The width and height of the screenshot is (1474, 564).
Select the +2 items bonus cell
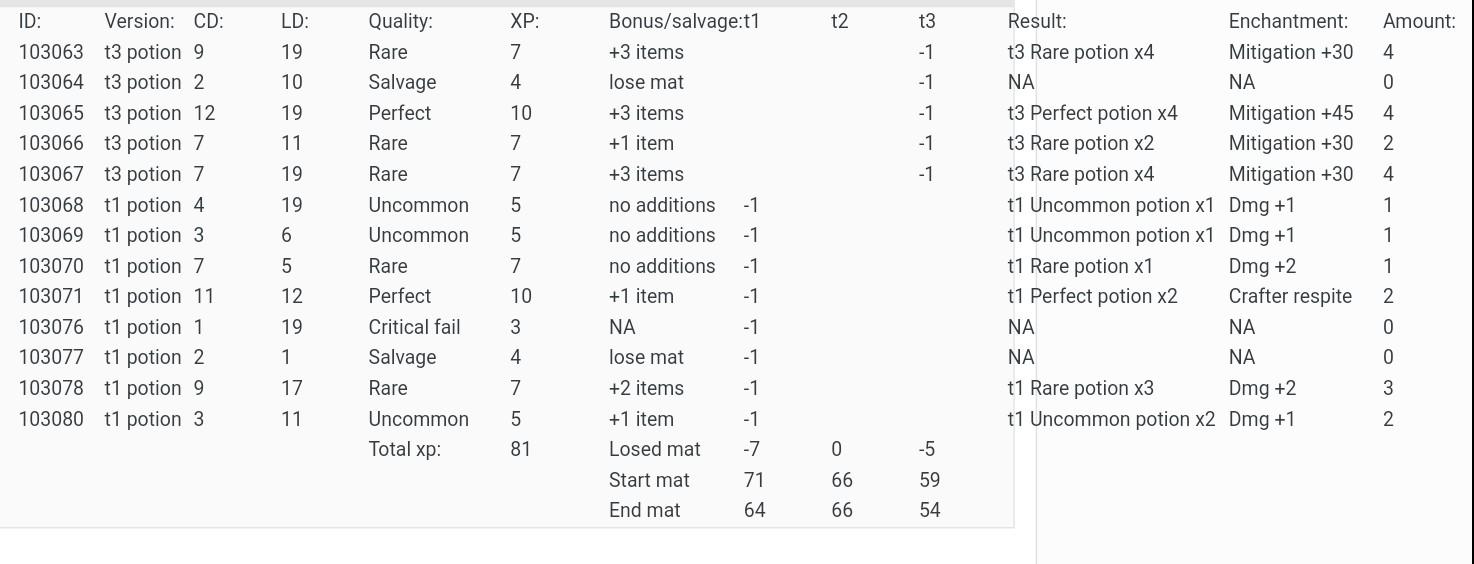coord(646,388)
